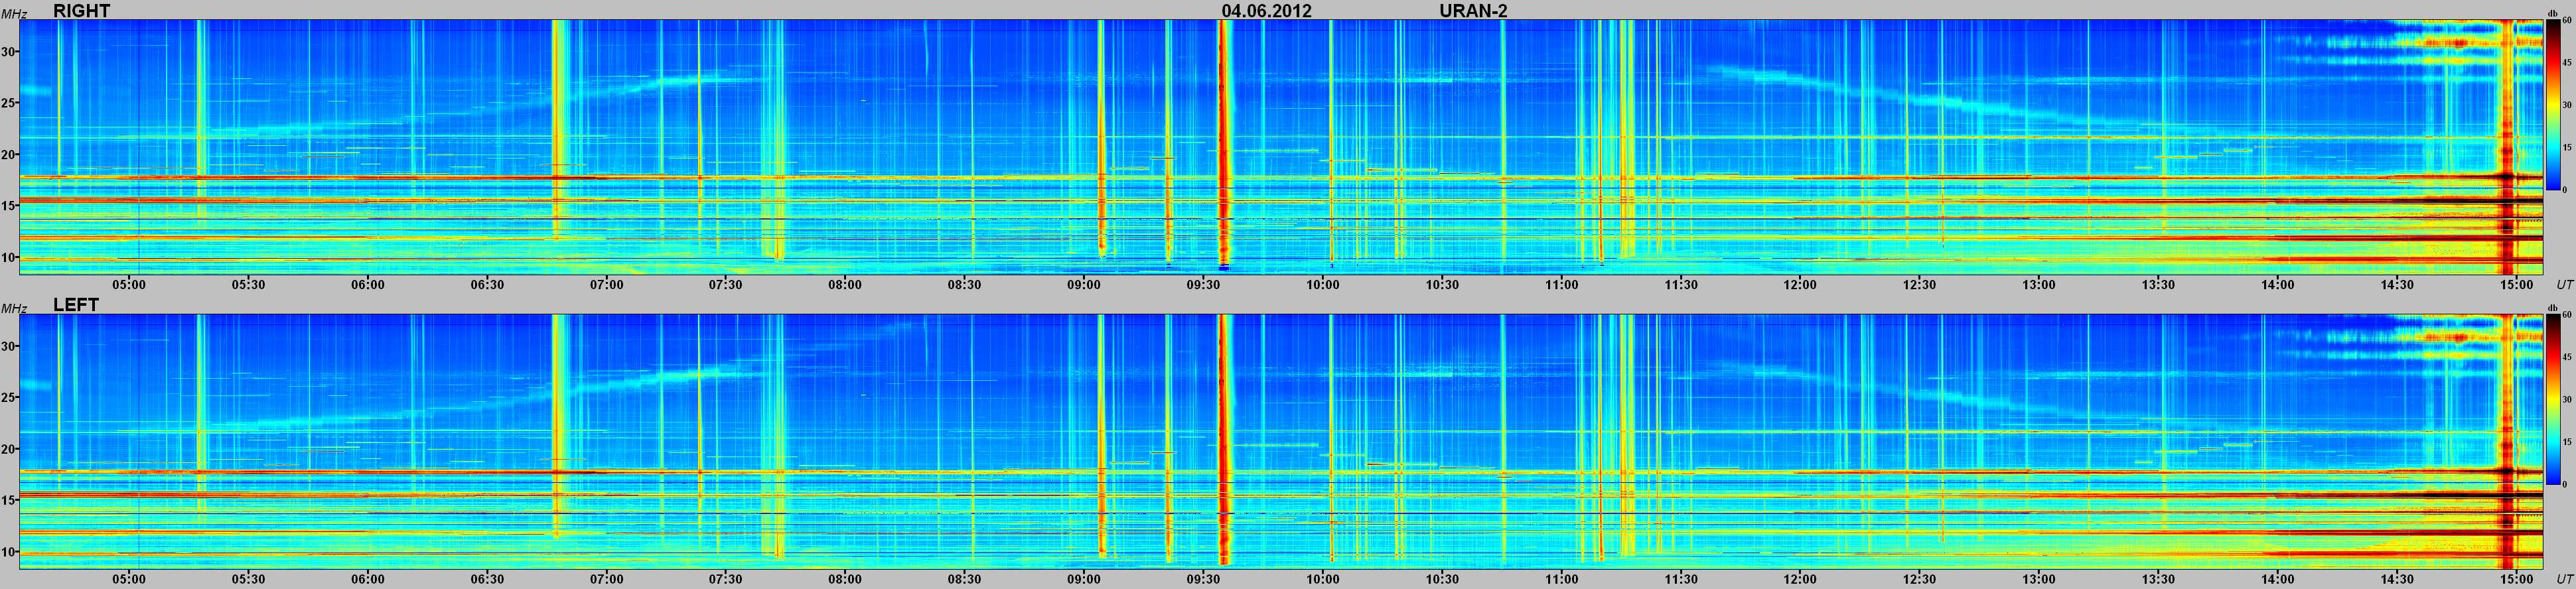Click the 10 MHz tick of the RIGHT panel
2576x589 pixels.
(9, 258)
